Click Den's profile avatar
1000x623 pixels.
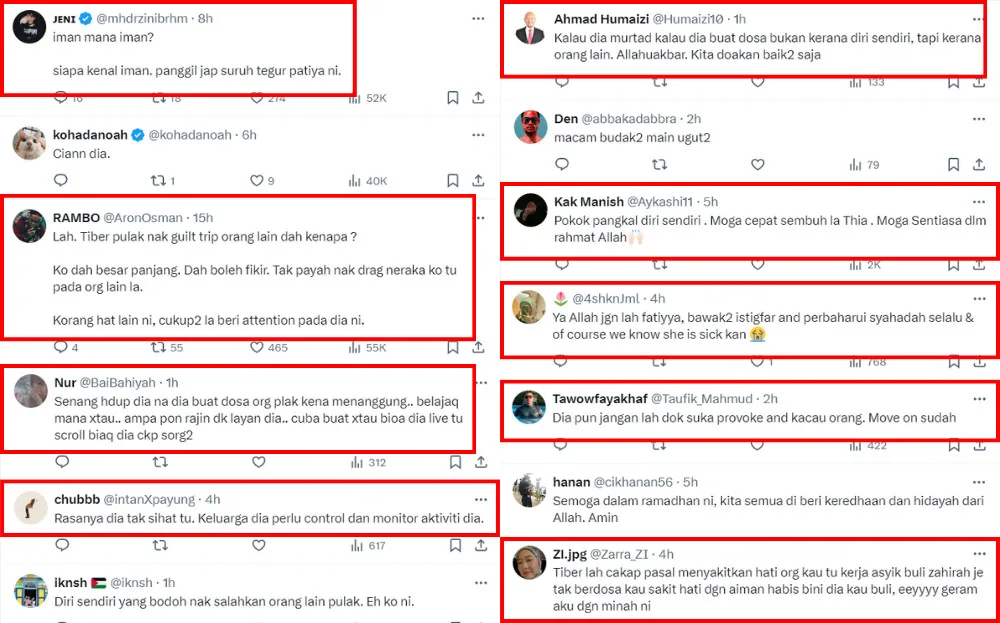tap(530, 128)
